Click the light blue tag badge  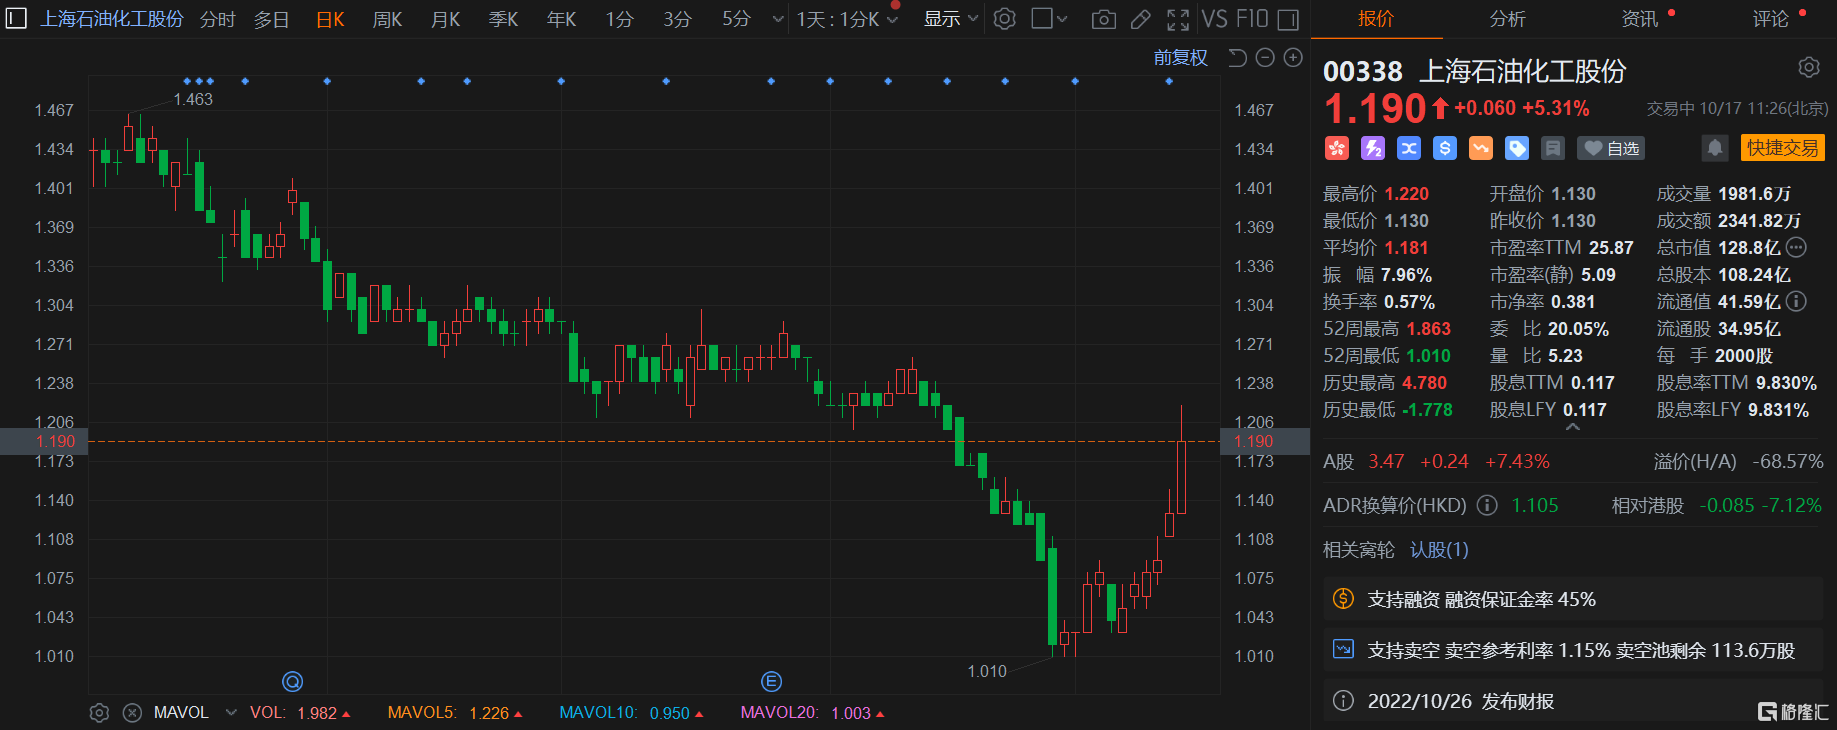(x=1517, y=149)
